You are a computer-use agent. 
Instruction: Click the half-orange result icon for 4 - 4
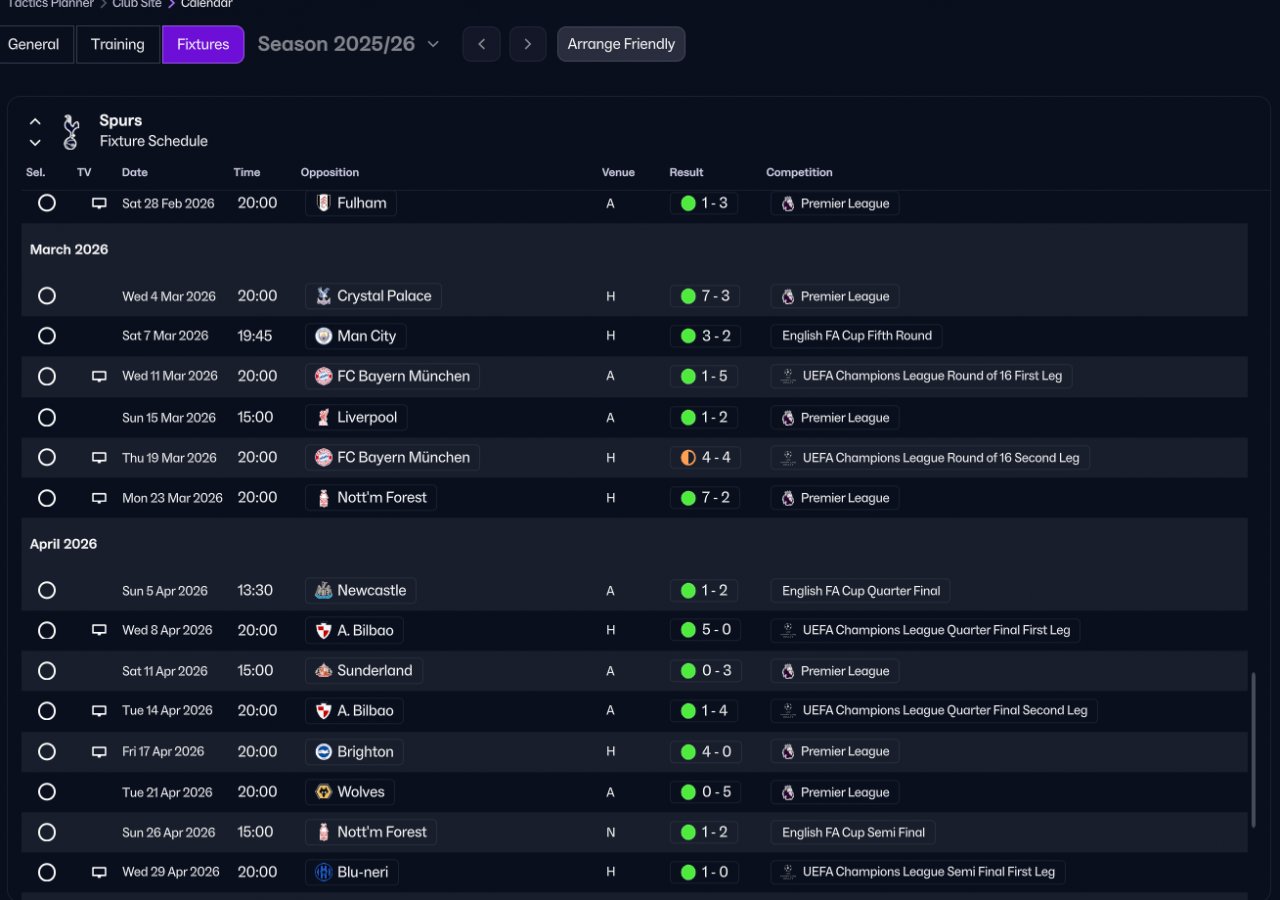(688, 457)
